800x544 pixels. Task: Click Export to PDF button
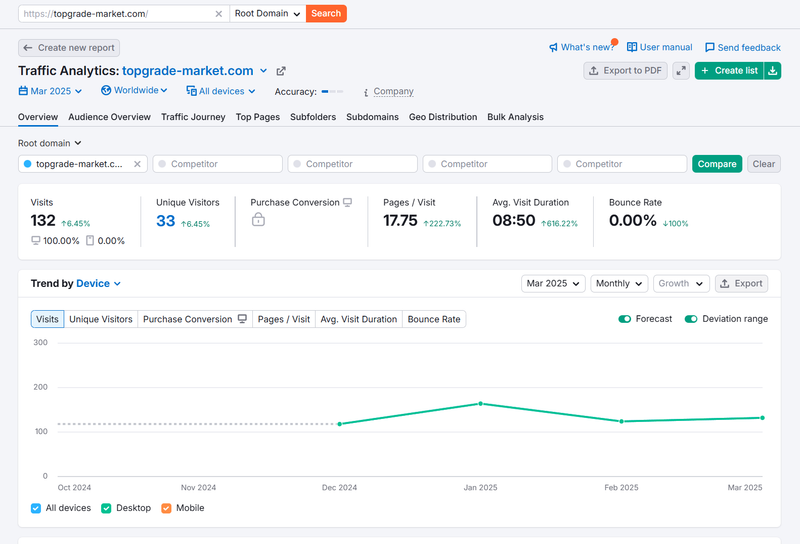coord(625,71)
